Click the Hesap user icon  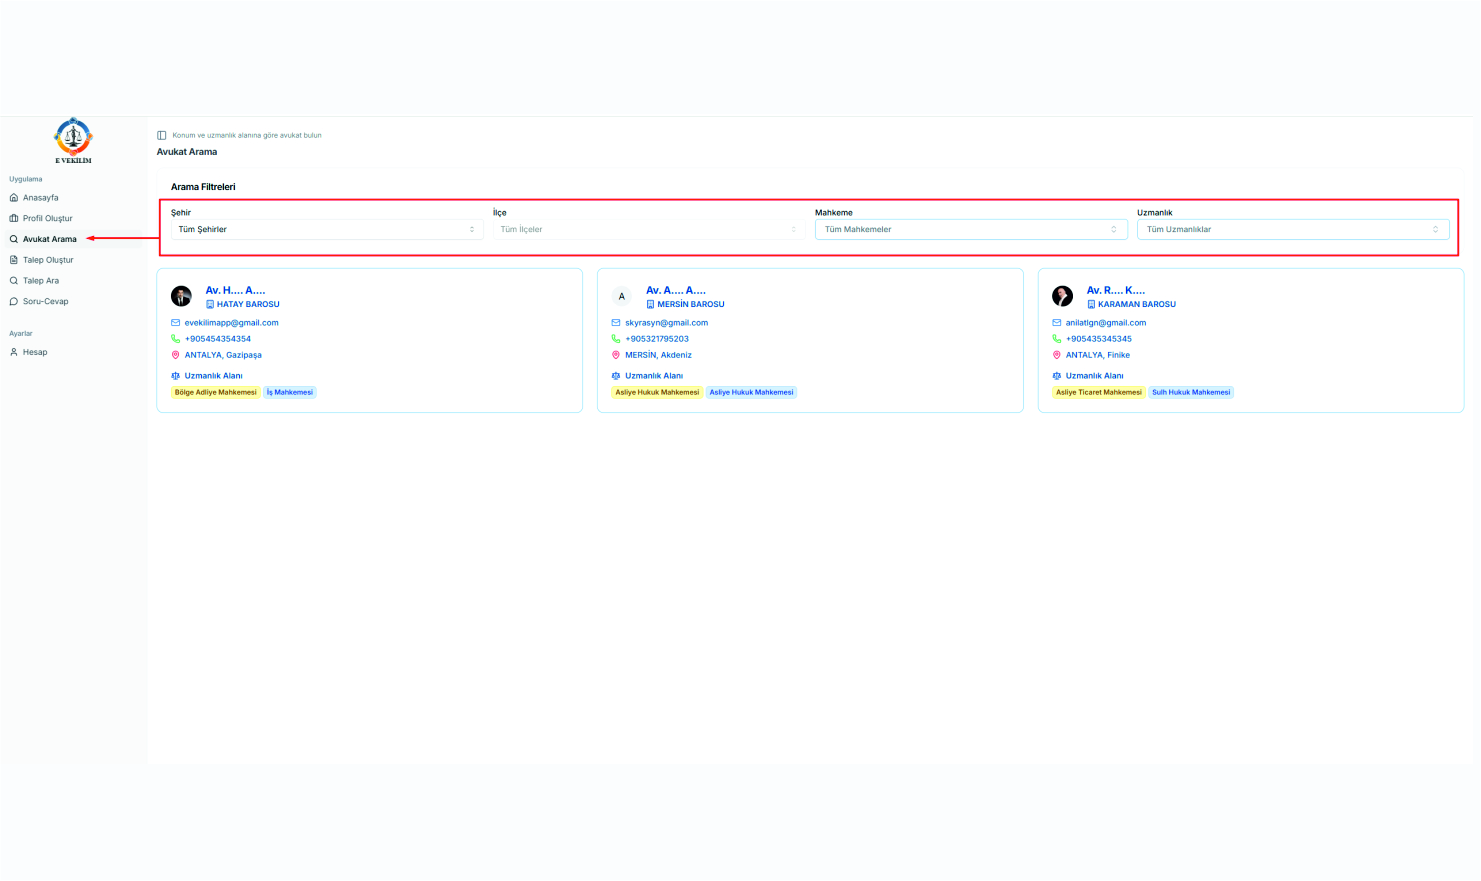click(x=14, y=352)
